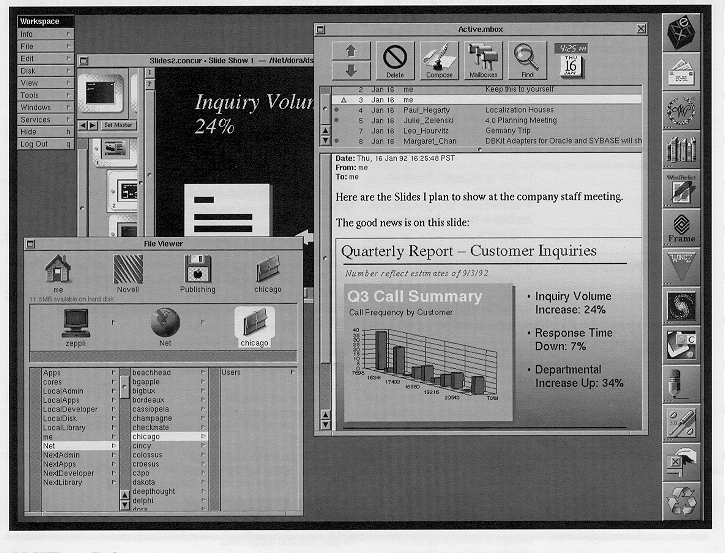Select the me home folder icon on the shelf
Viewport: 725px width, 553px height.
58,271
